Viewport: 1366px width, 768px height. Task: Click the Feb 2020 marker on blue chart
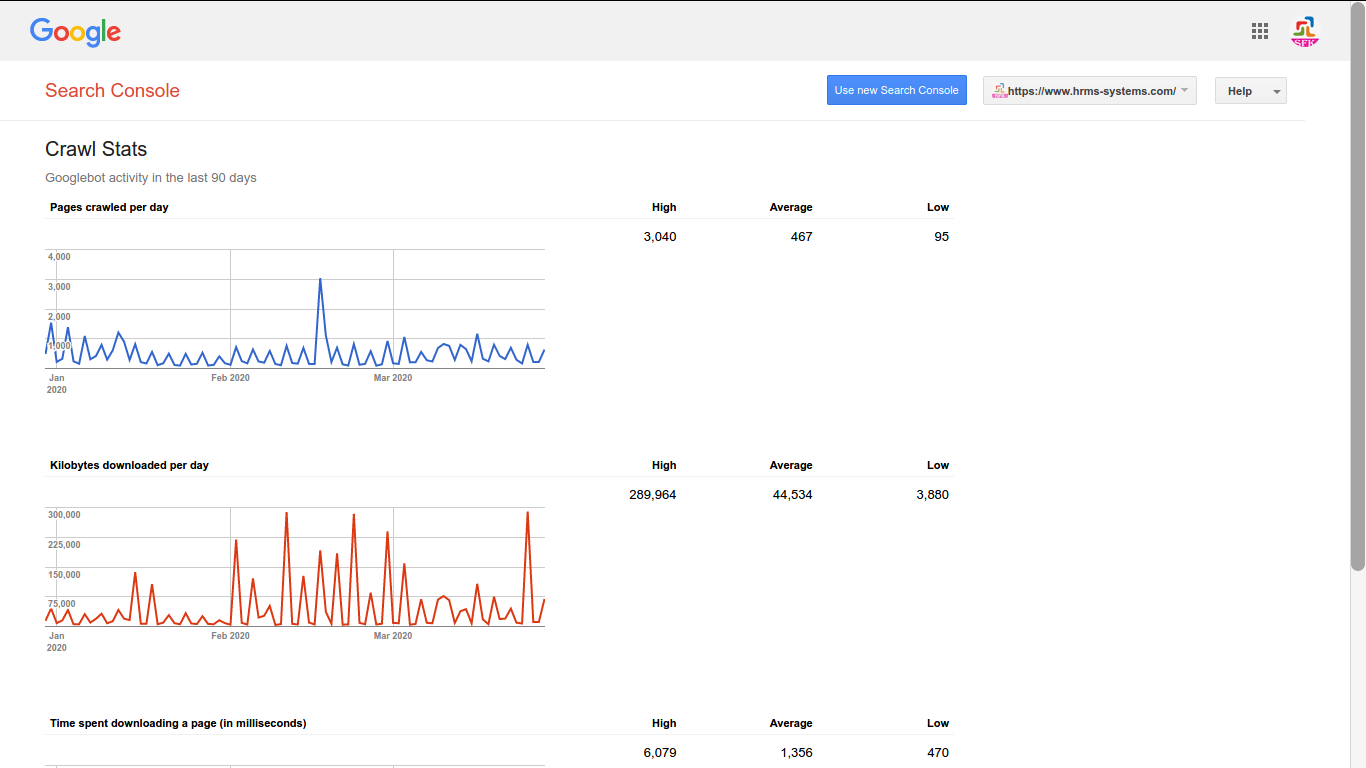point(230,378)
